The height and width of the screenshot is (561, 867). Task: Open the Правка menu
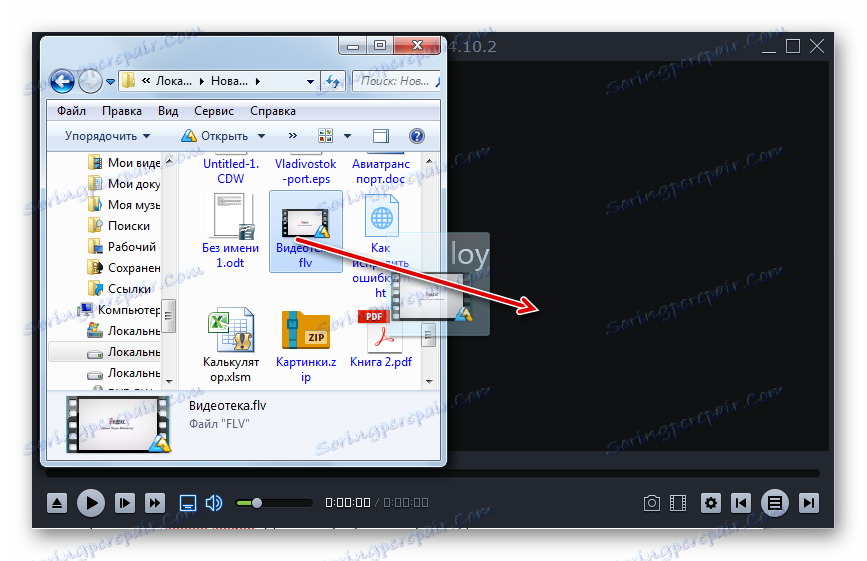tap(122, 111)
